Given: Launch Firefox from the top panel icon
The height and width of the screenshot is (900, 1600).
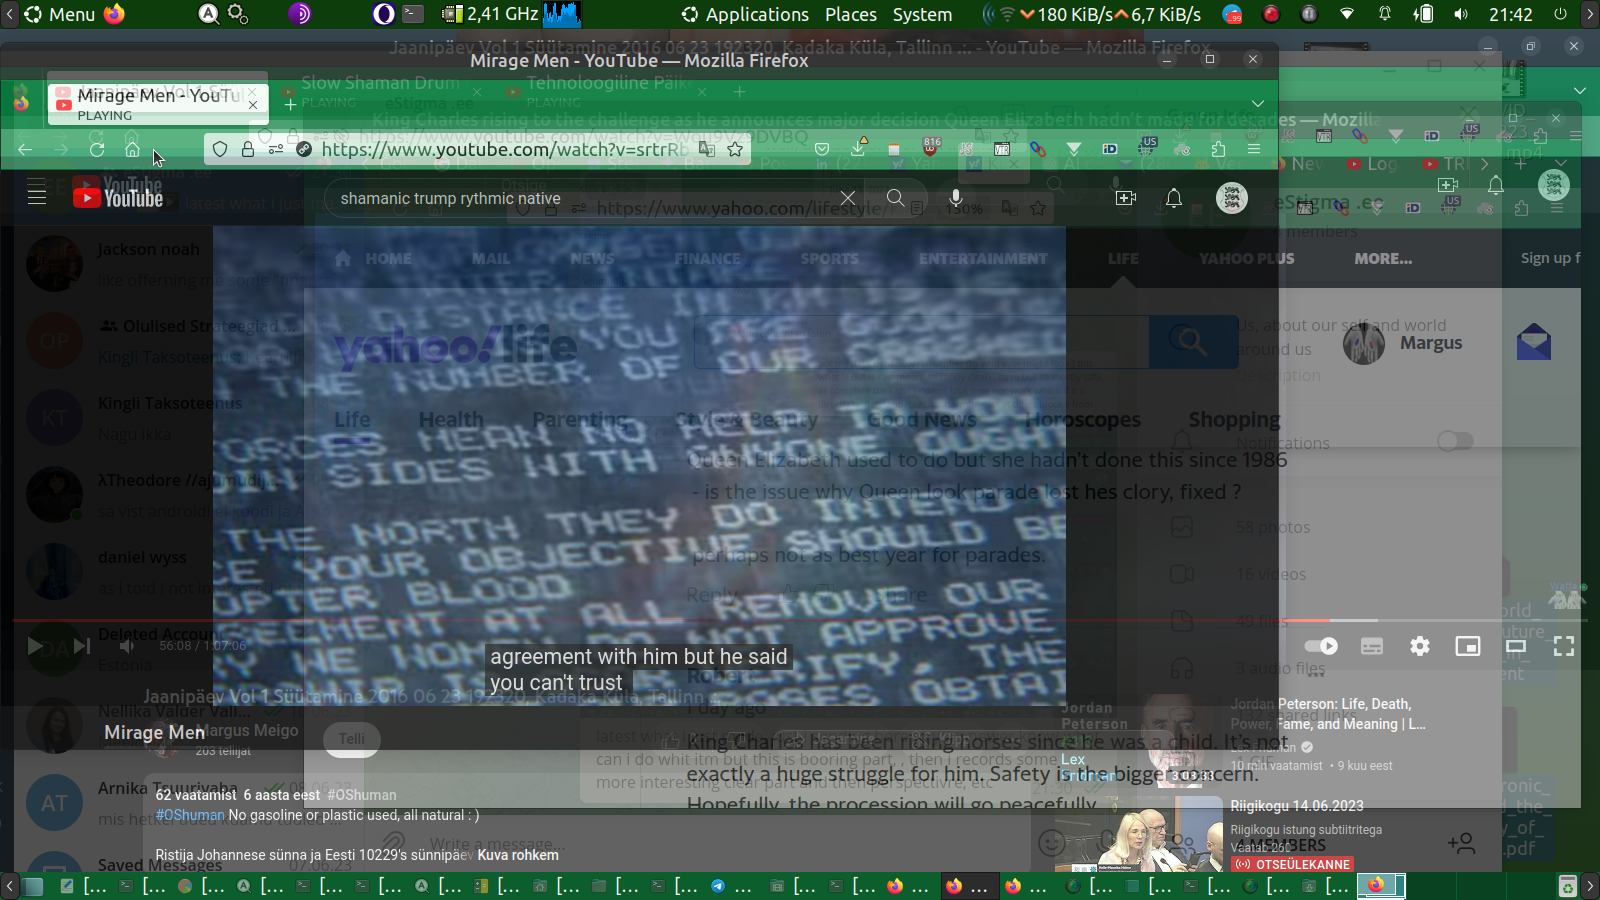Looking at the screenshot, I should 114,14.
